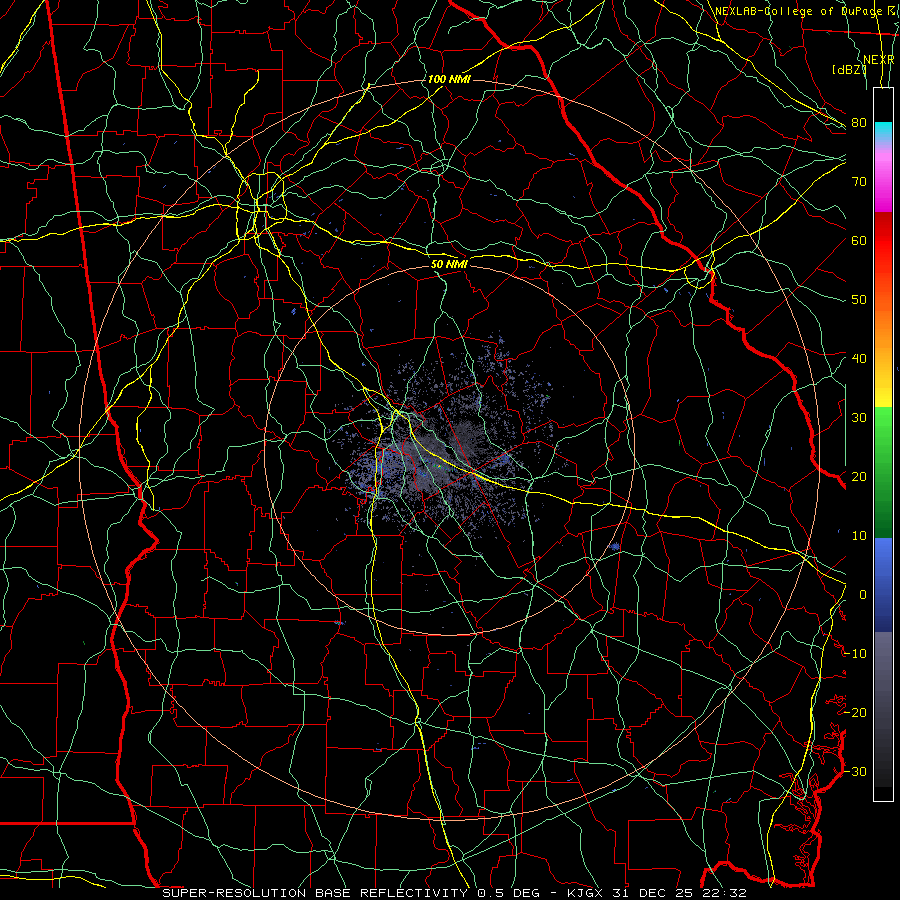Screen dimensions: 900x900
Task: Click the 100 NMI range ring label
Action: tap(449, 79)
